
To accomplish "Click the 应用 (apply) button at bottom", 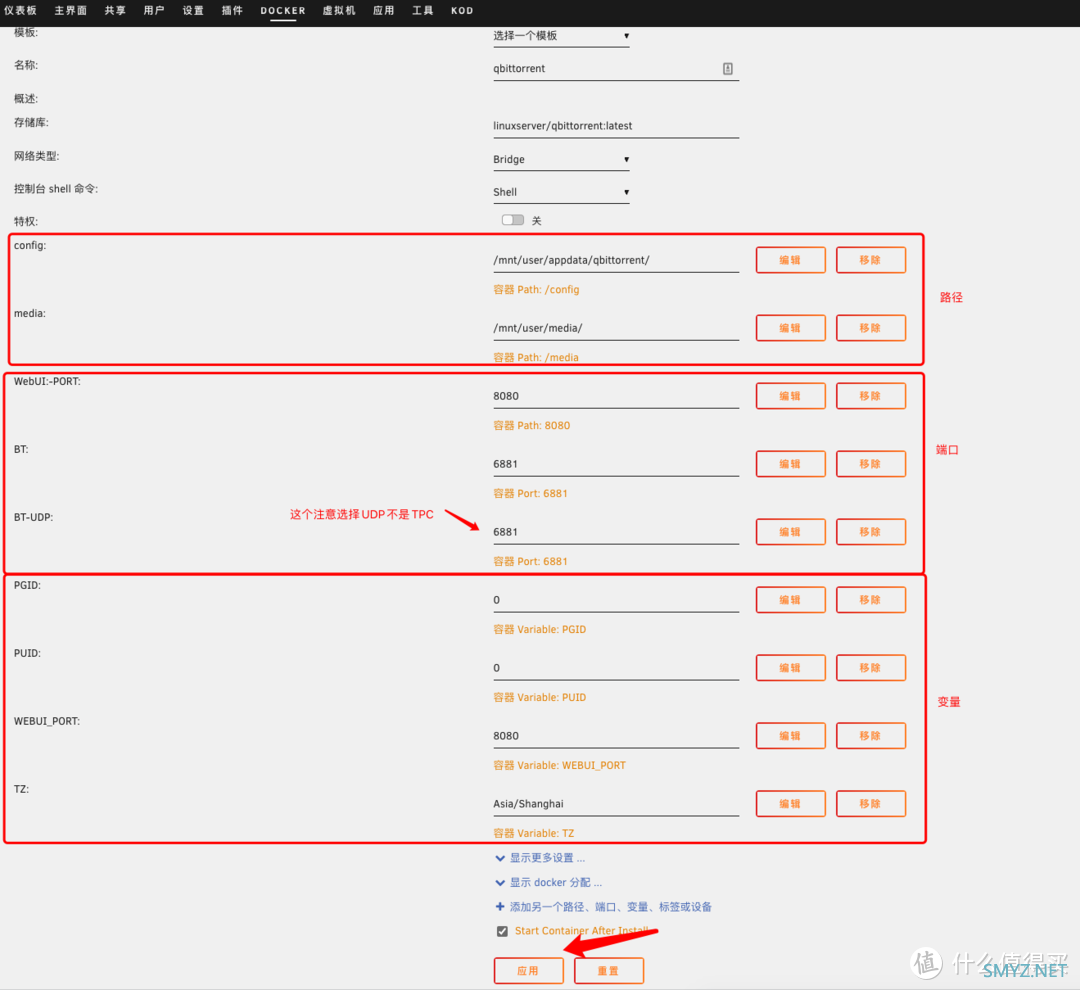I will coord(528,971).
